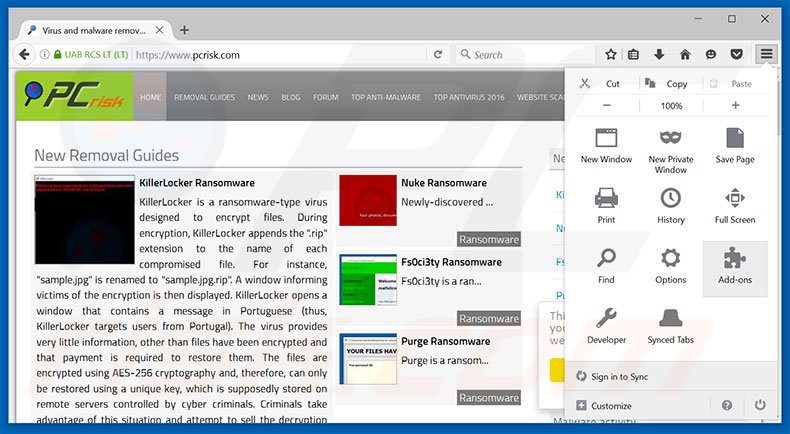Open the HOME nav item
This screenshot has width=790, height=434.
pyautogui.click(x=151, y=97)
